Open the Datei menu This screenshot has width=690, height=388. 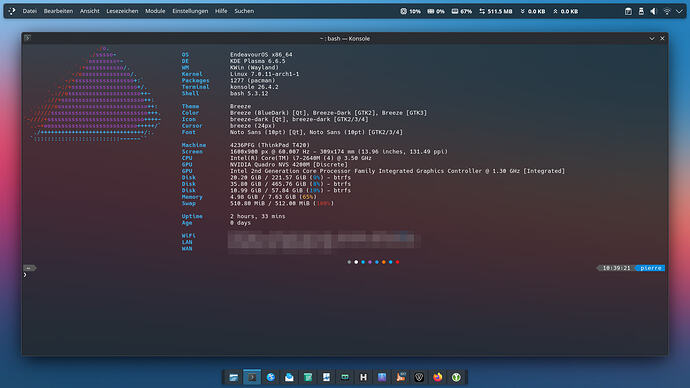[x=29, y=11]
